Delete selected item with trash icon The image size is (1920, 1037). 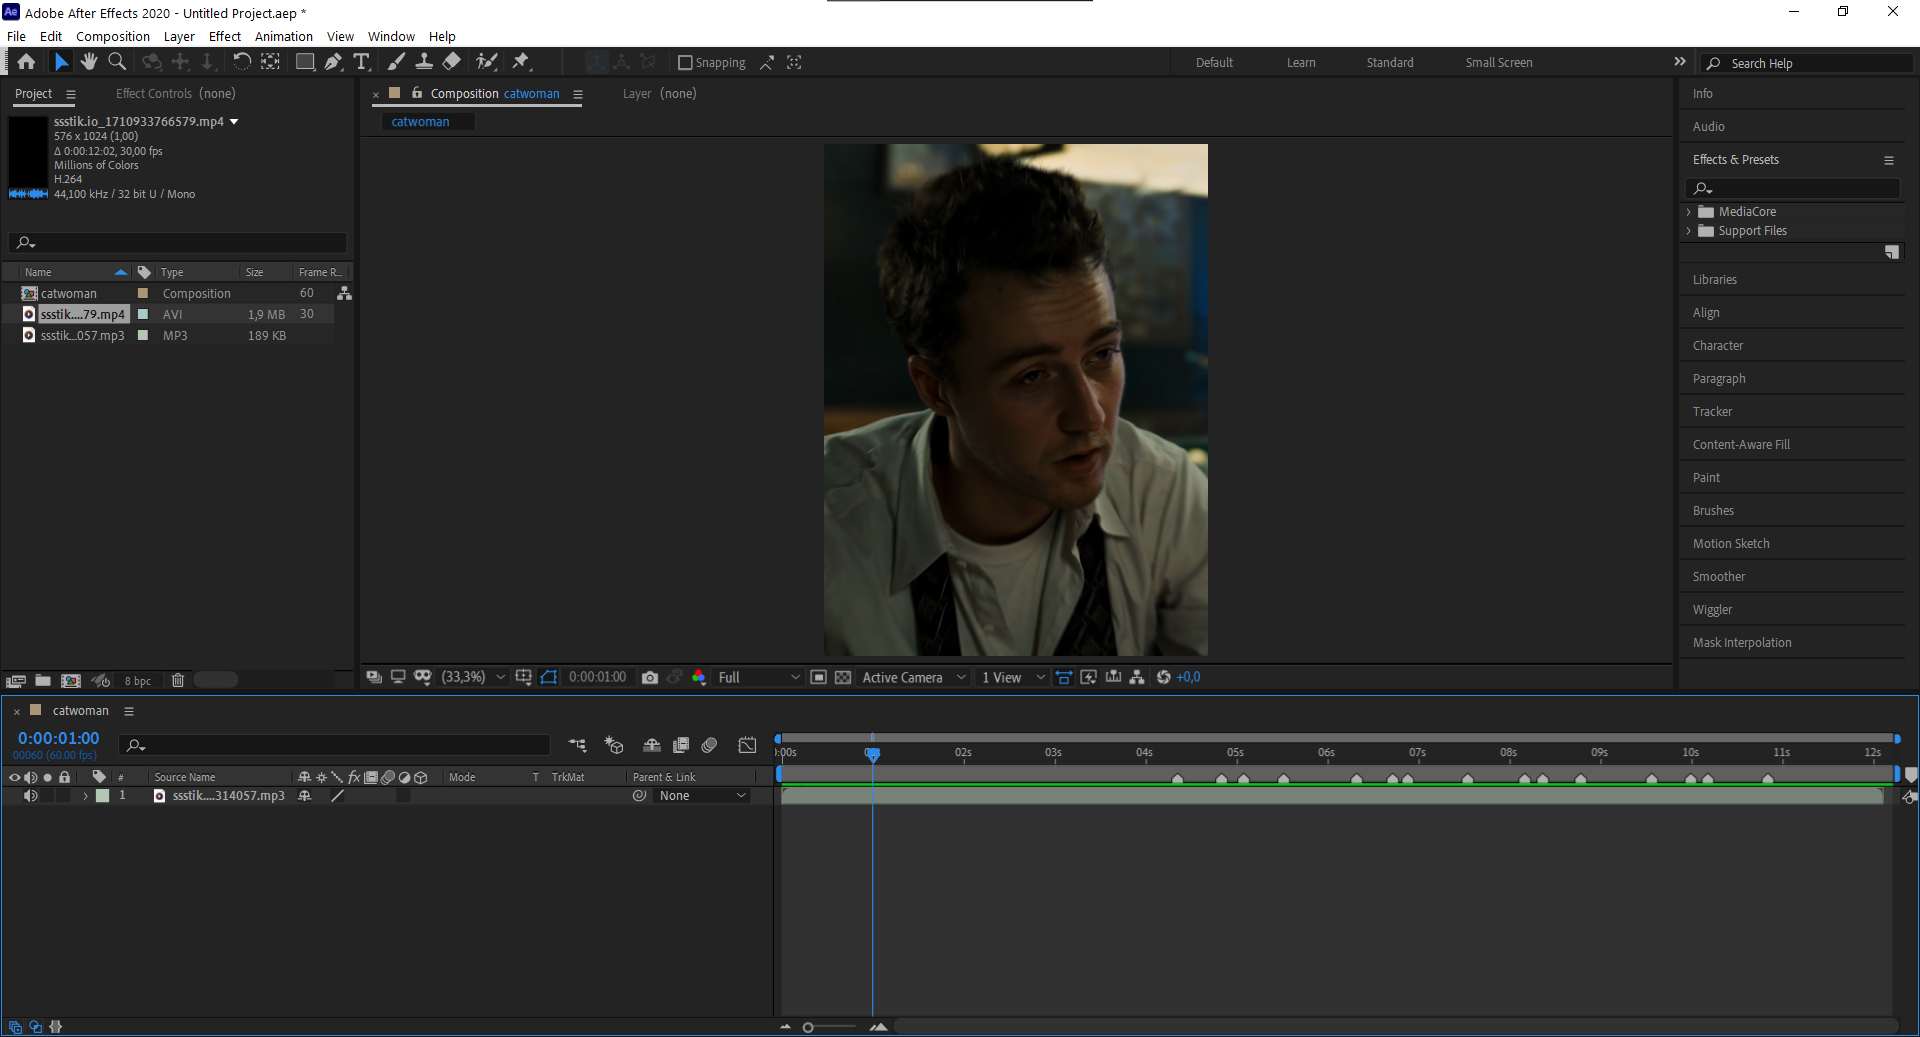[x=178, y=681]
